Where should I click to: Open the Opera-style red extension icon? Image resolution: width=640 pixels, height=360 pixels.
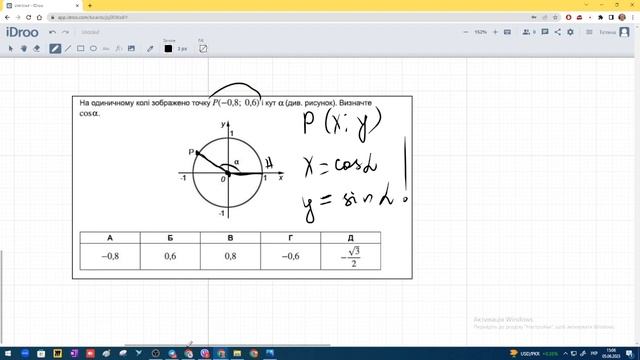click(569, 17)
